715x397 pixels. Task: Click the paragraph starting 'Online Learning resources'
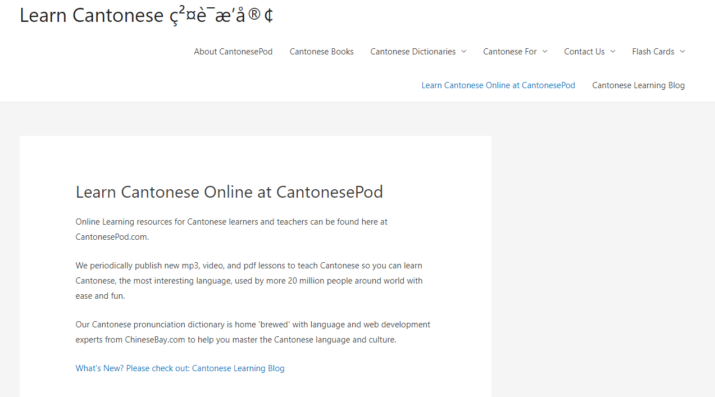(x=231, y=229)
